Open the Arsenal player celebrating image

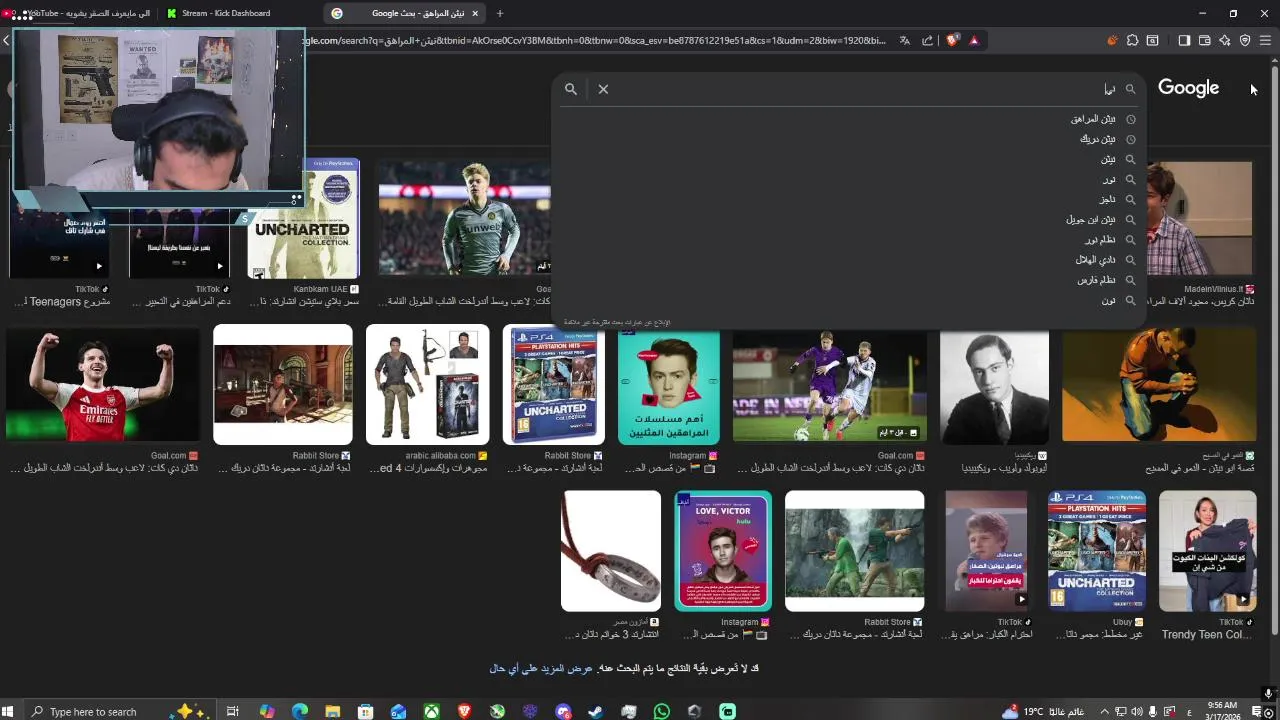(103, 384)
